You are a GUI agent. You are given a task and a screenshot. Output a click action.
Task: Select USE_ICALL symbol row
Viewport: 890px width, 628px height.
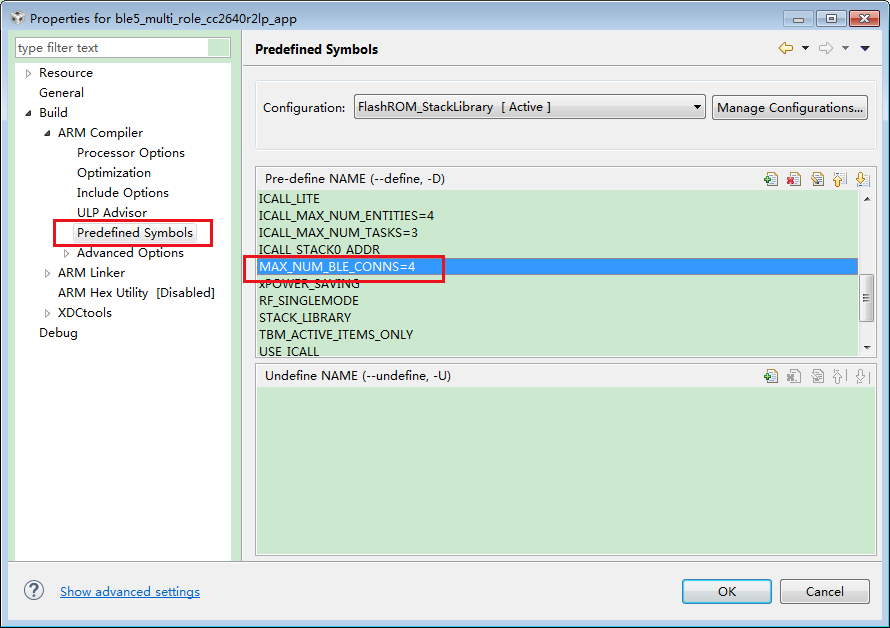557,351
